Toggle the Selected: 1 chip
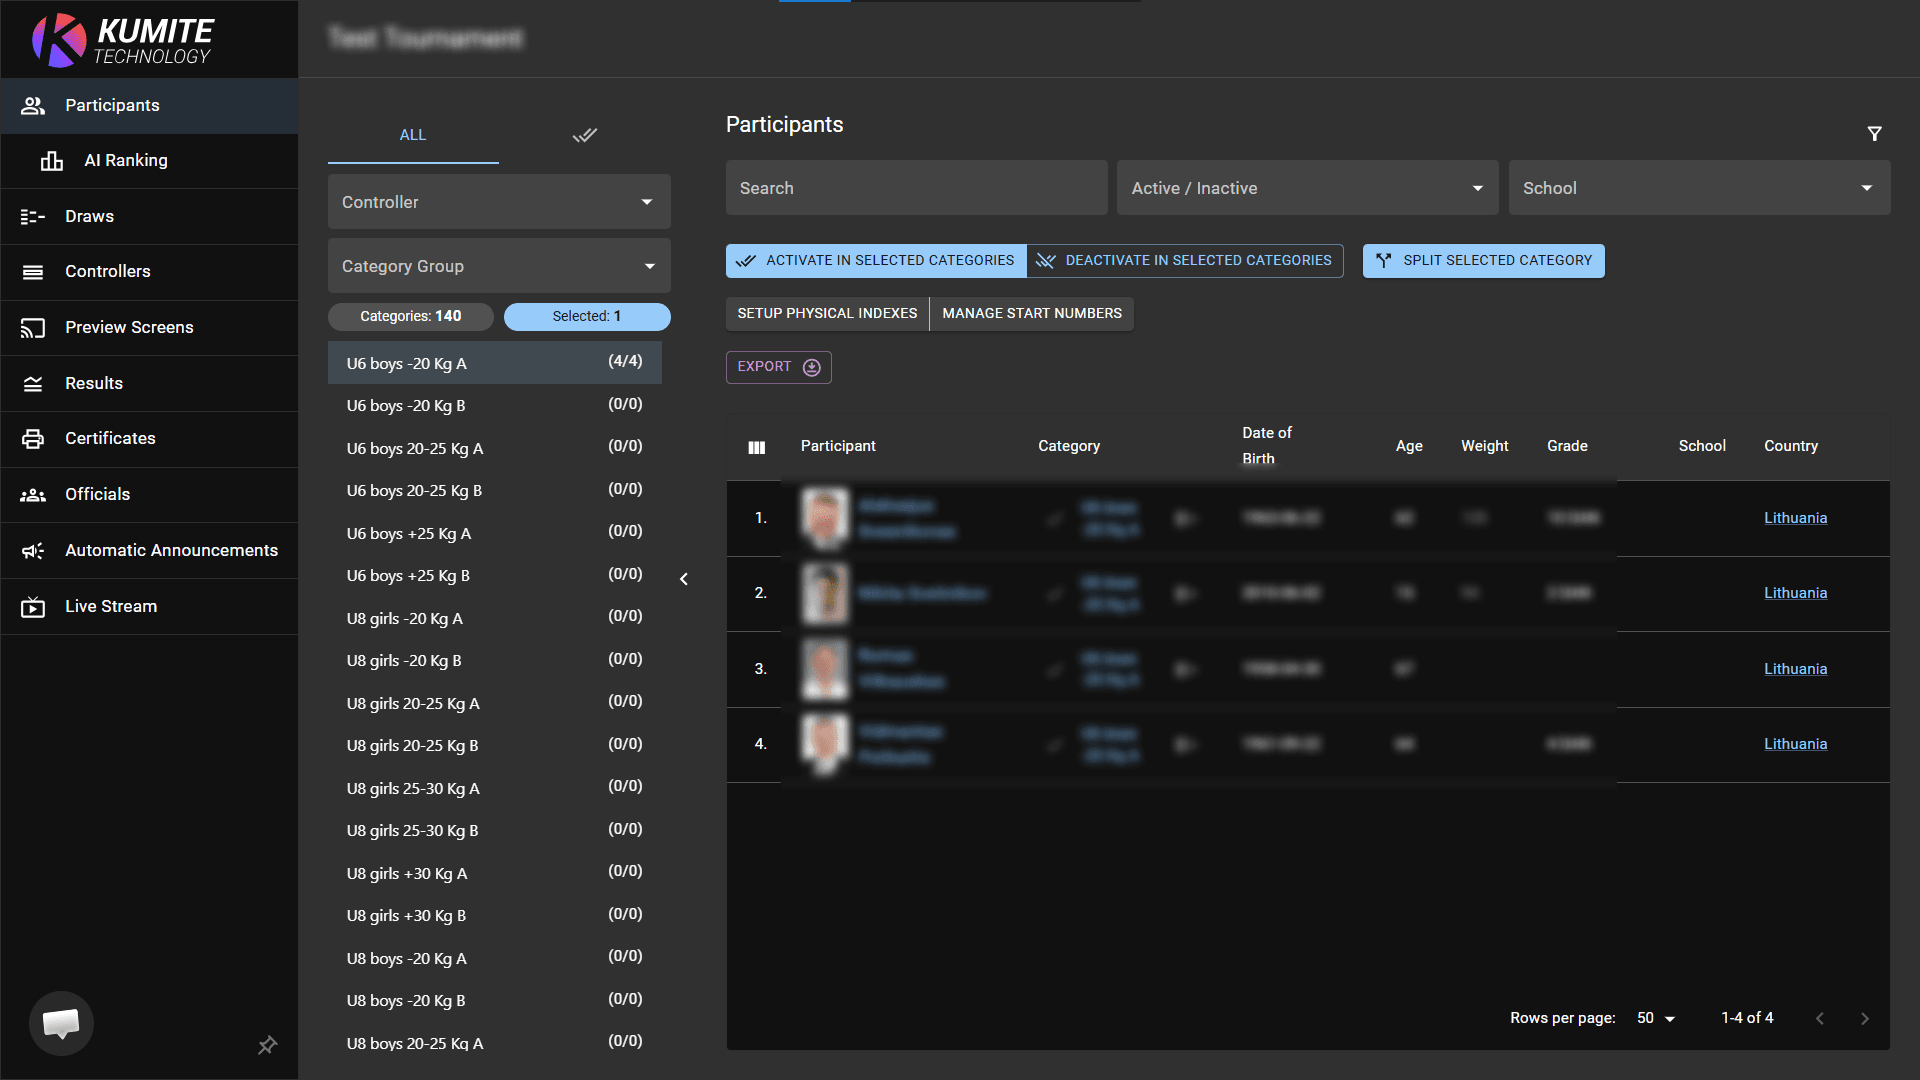 click(587, 317)
